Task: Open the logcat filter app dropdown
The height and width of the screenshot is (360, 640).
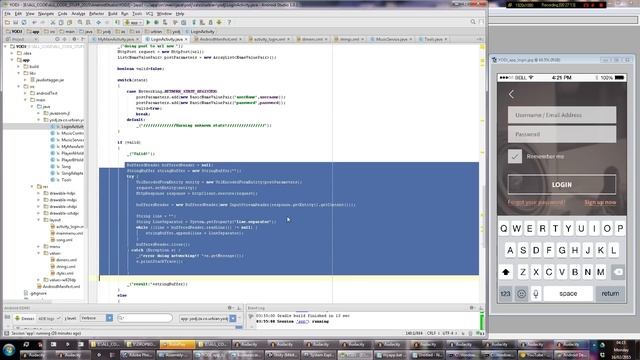Action: [207, 318]
